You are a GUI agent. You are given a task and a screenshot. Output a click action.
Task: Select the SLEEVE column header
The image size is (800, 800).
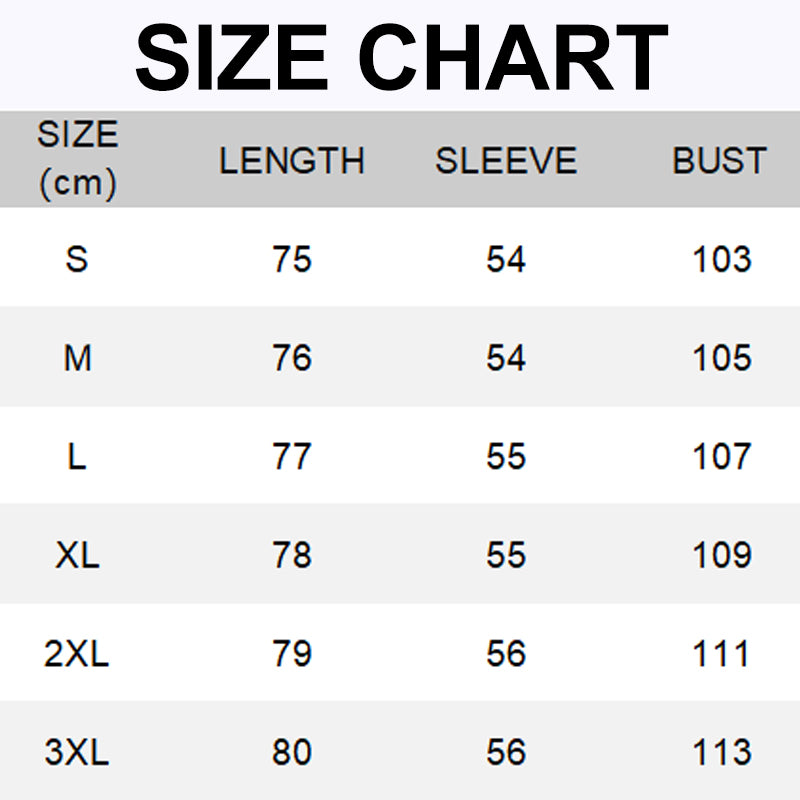coord(506,161)
